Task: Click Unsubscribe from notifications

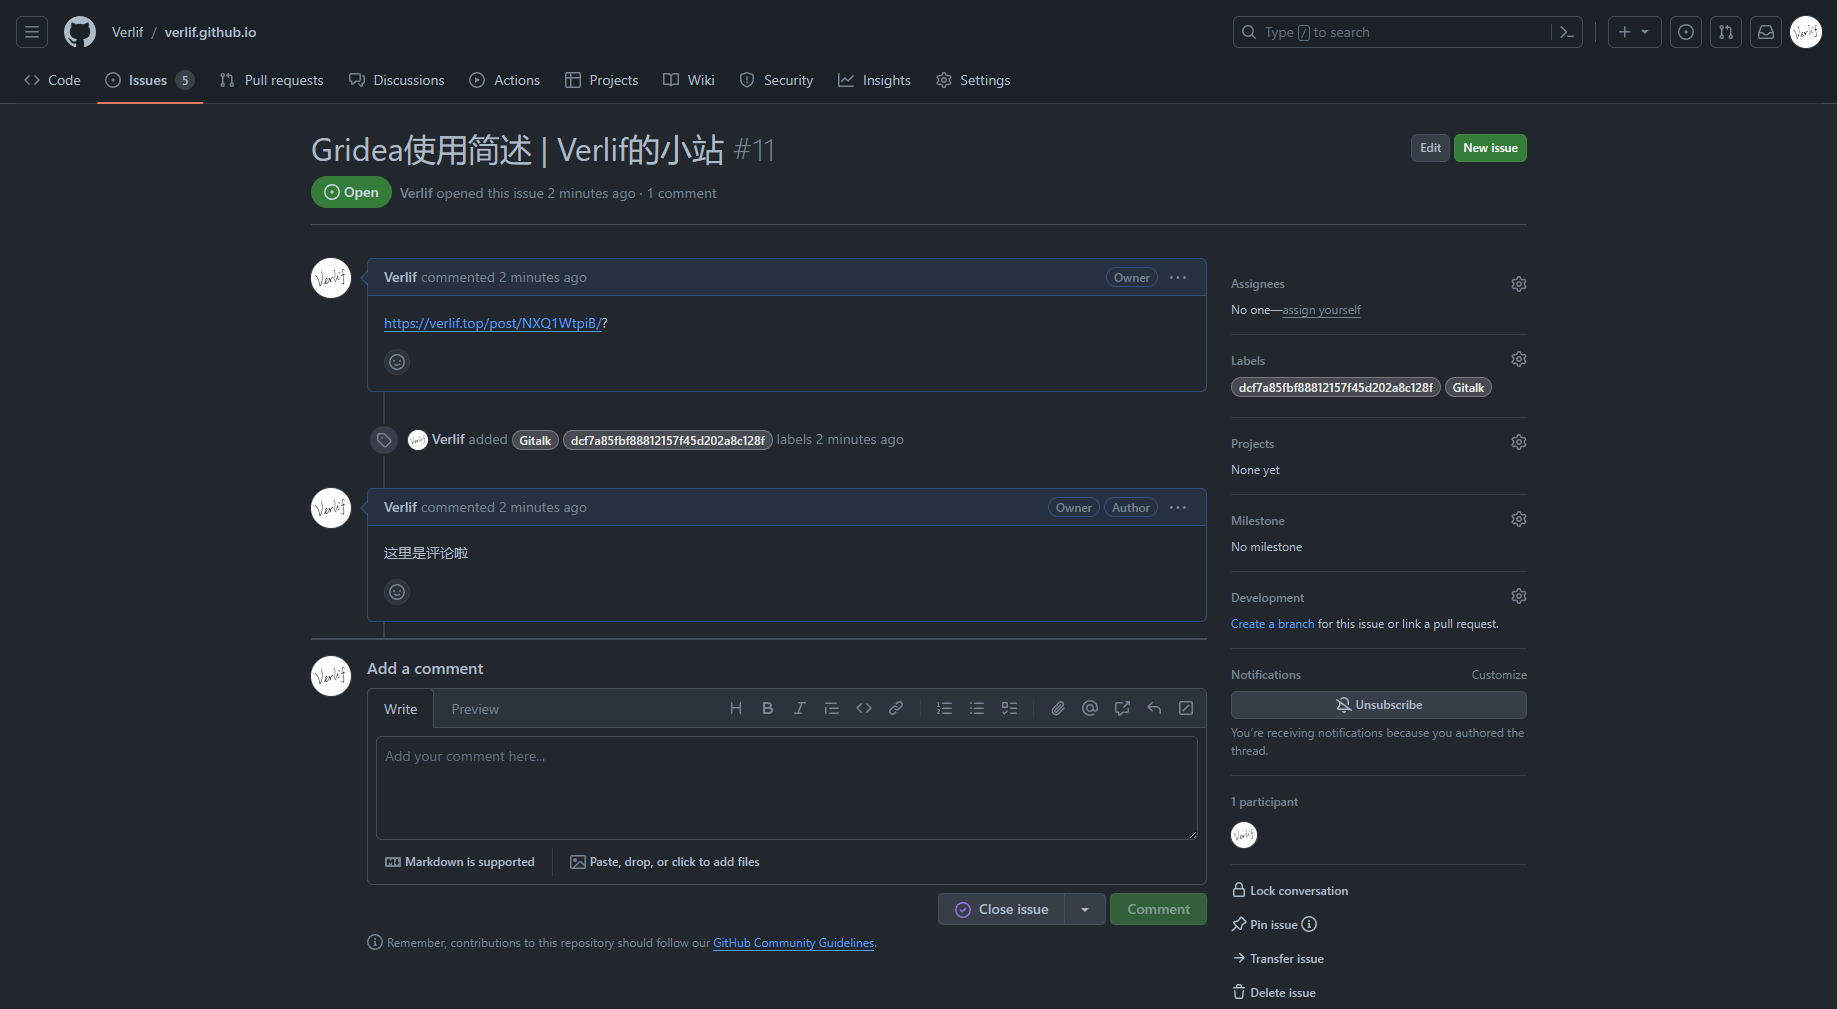Action: point(1378,705)
